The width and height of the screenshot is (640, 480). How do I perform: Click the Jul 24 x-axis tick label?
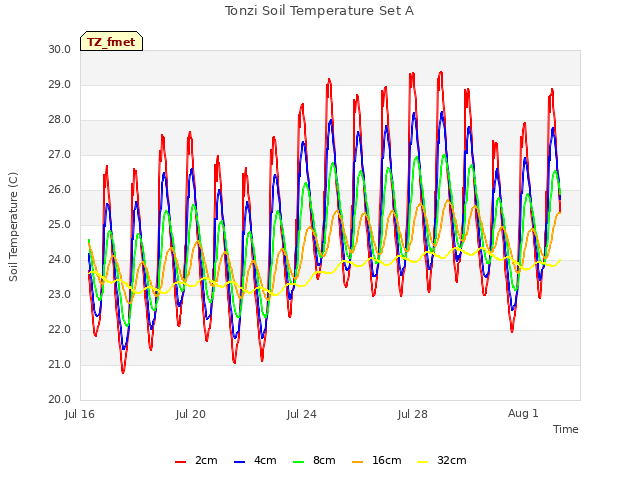coord(302,414)
